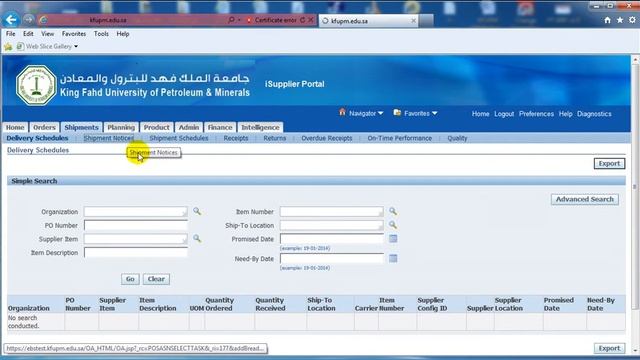
Task: Click the browser forward arrow button
Action: tap(28, 20)
